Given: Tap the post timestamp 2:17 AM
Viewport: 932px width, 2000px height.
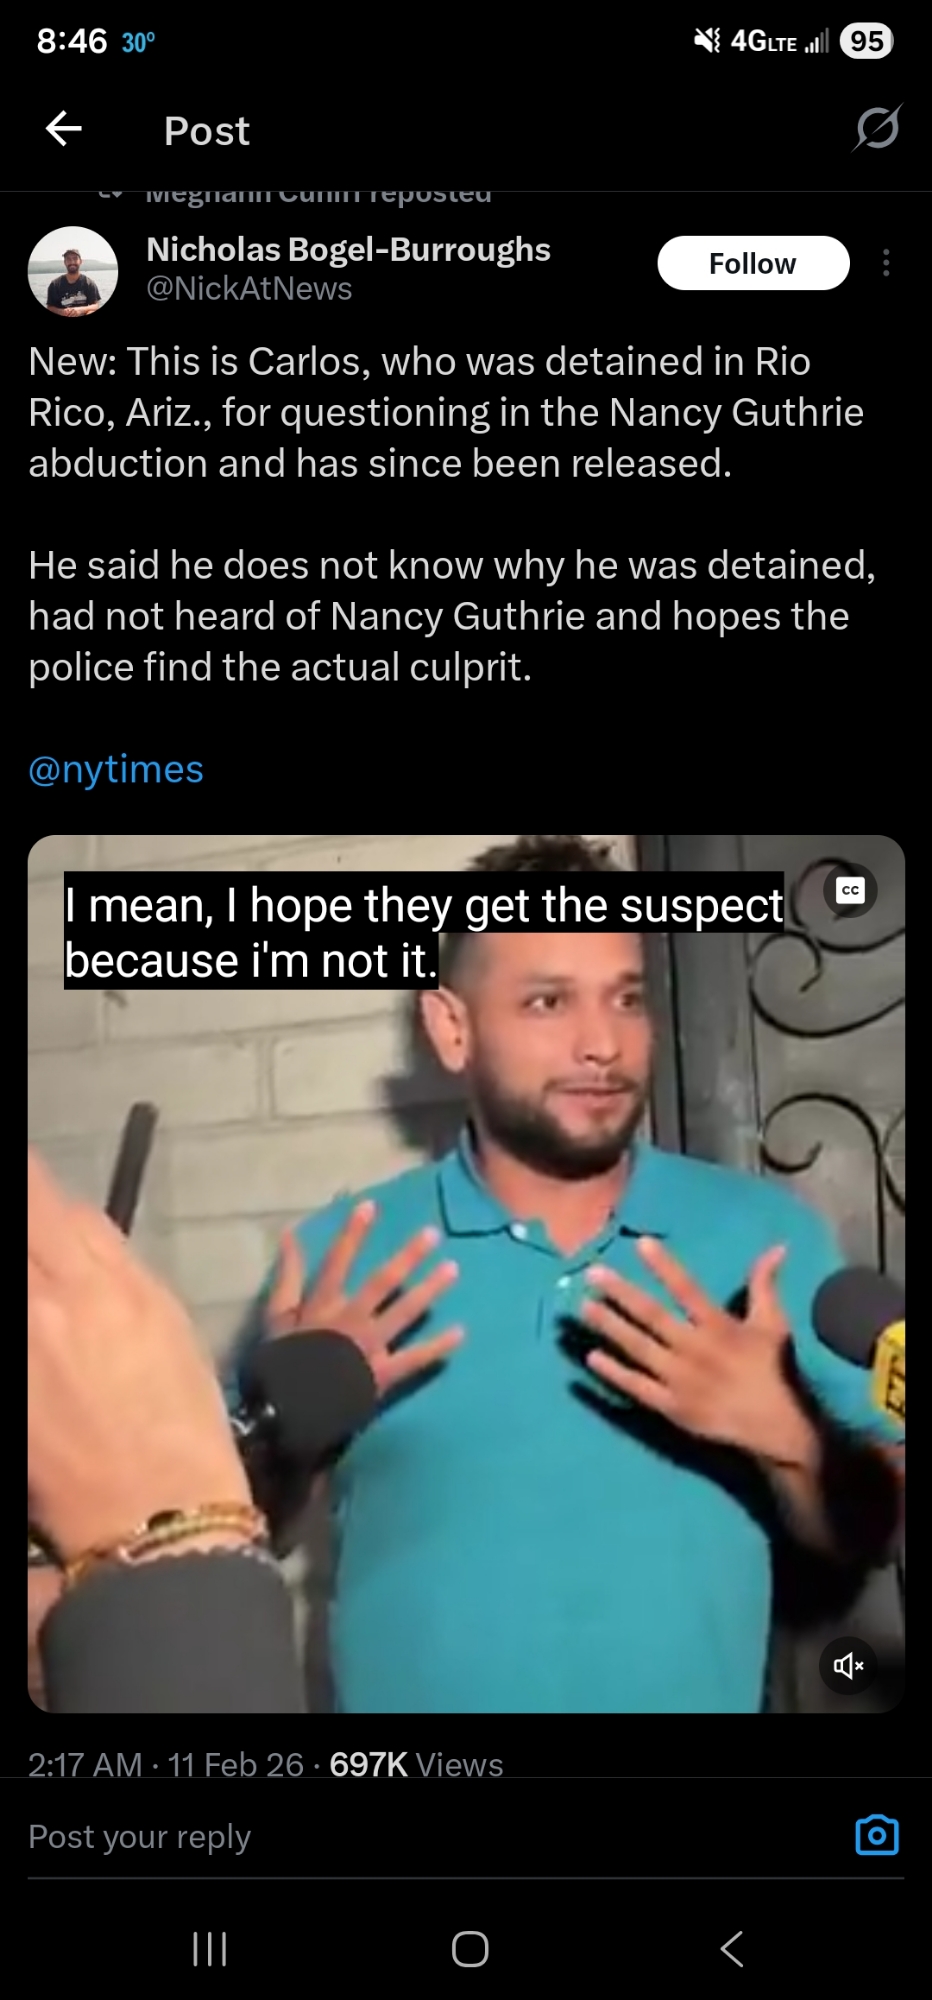Looking at the screenshot, I should click(x=85, y=1765).
